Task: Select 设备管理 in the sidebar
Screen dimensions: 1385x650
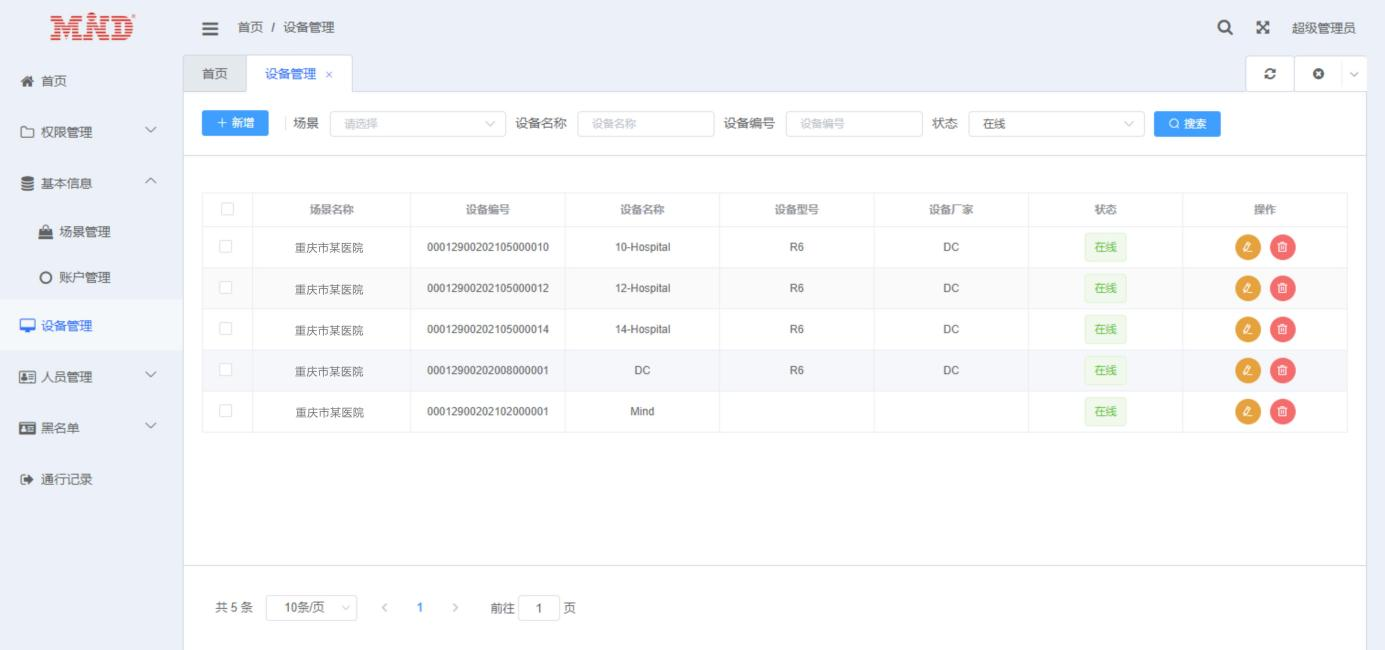Action: coord(91,325)
